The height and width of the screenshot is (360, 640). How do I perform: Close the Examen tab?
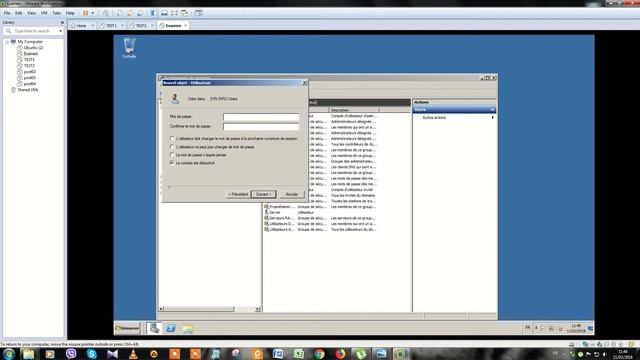(186, 26)
